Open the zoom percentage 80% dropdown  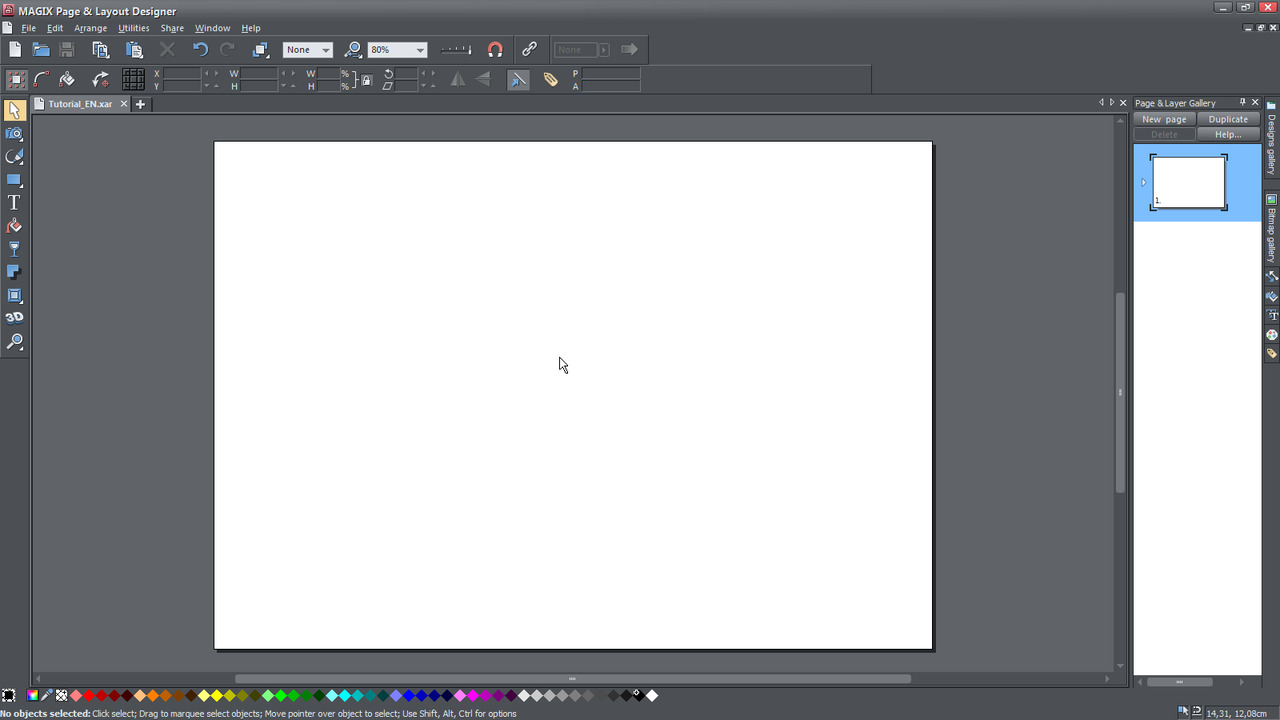[420, 50]
